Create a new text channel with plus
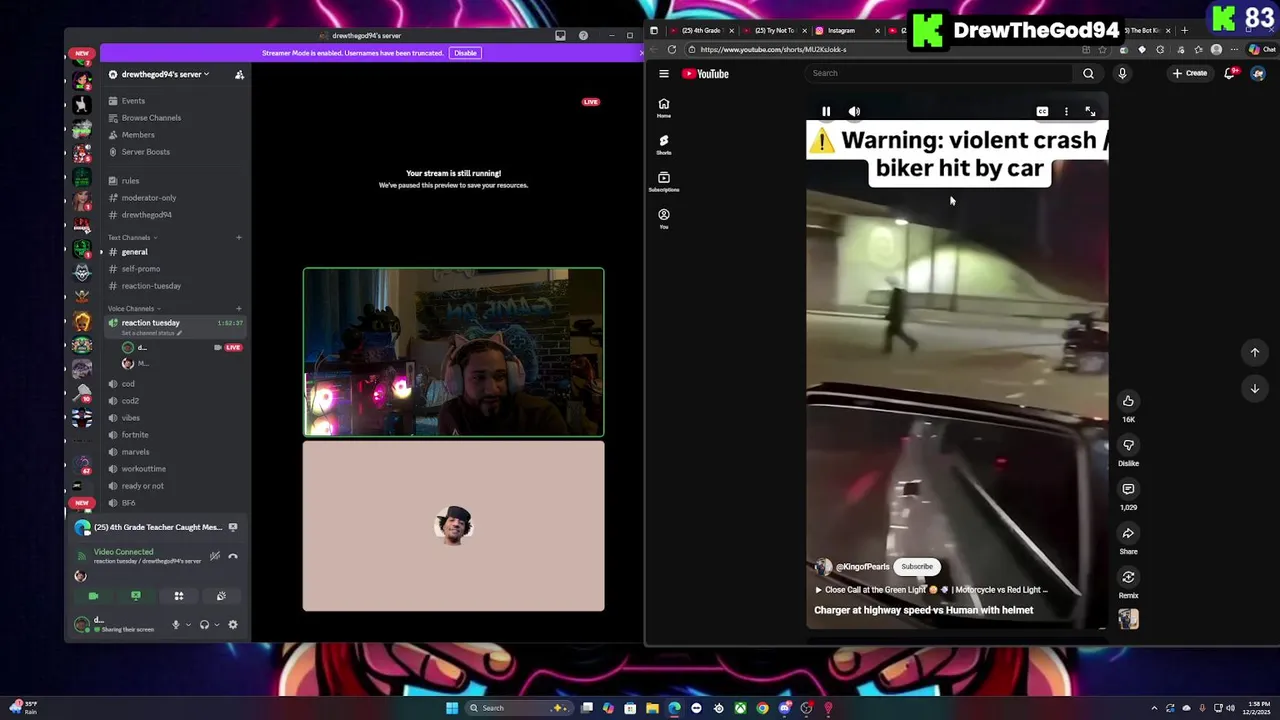The height and width of the screenshot is (720, 1280). [239, 238]
